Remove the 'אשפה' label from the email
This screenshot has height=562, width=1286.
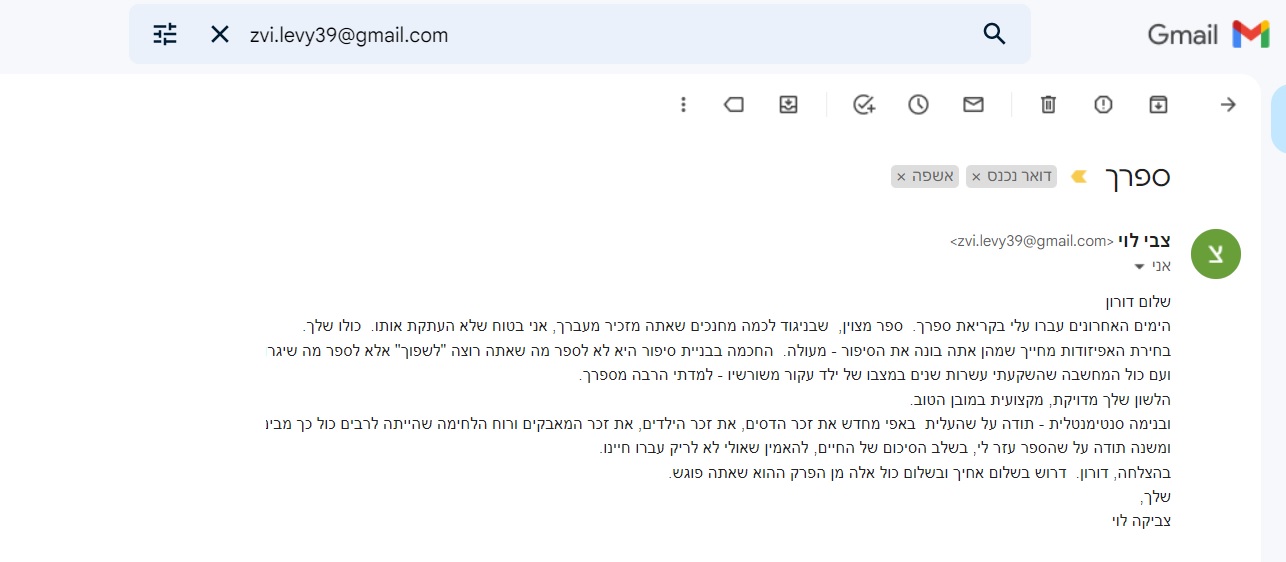tap(901, 177)
